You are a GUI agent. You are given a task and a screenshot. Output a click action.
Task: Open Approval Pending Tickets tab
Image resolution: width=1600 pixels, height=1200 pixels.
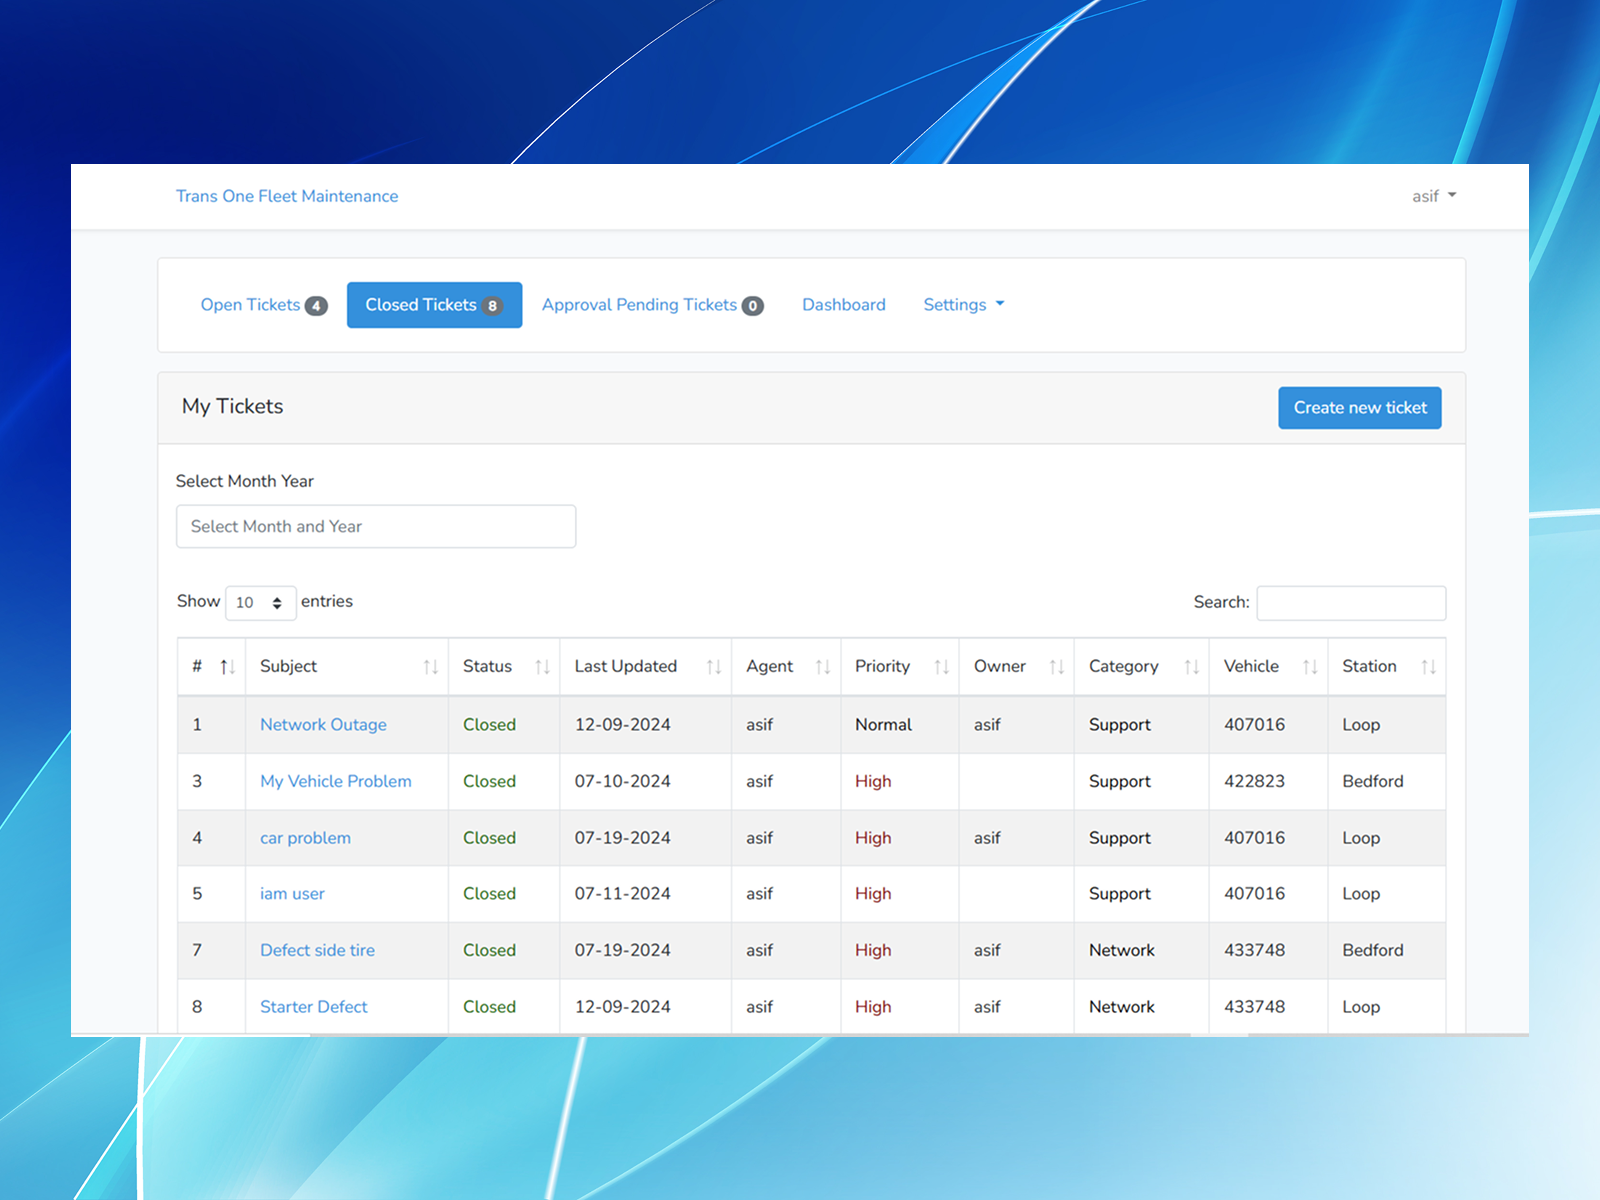[652, 305]
